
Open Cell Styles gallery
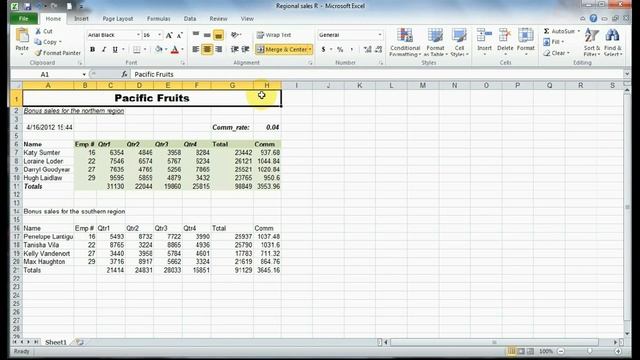(x=459, y=42)
